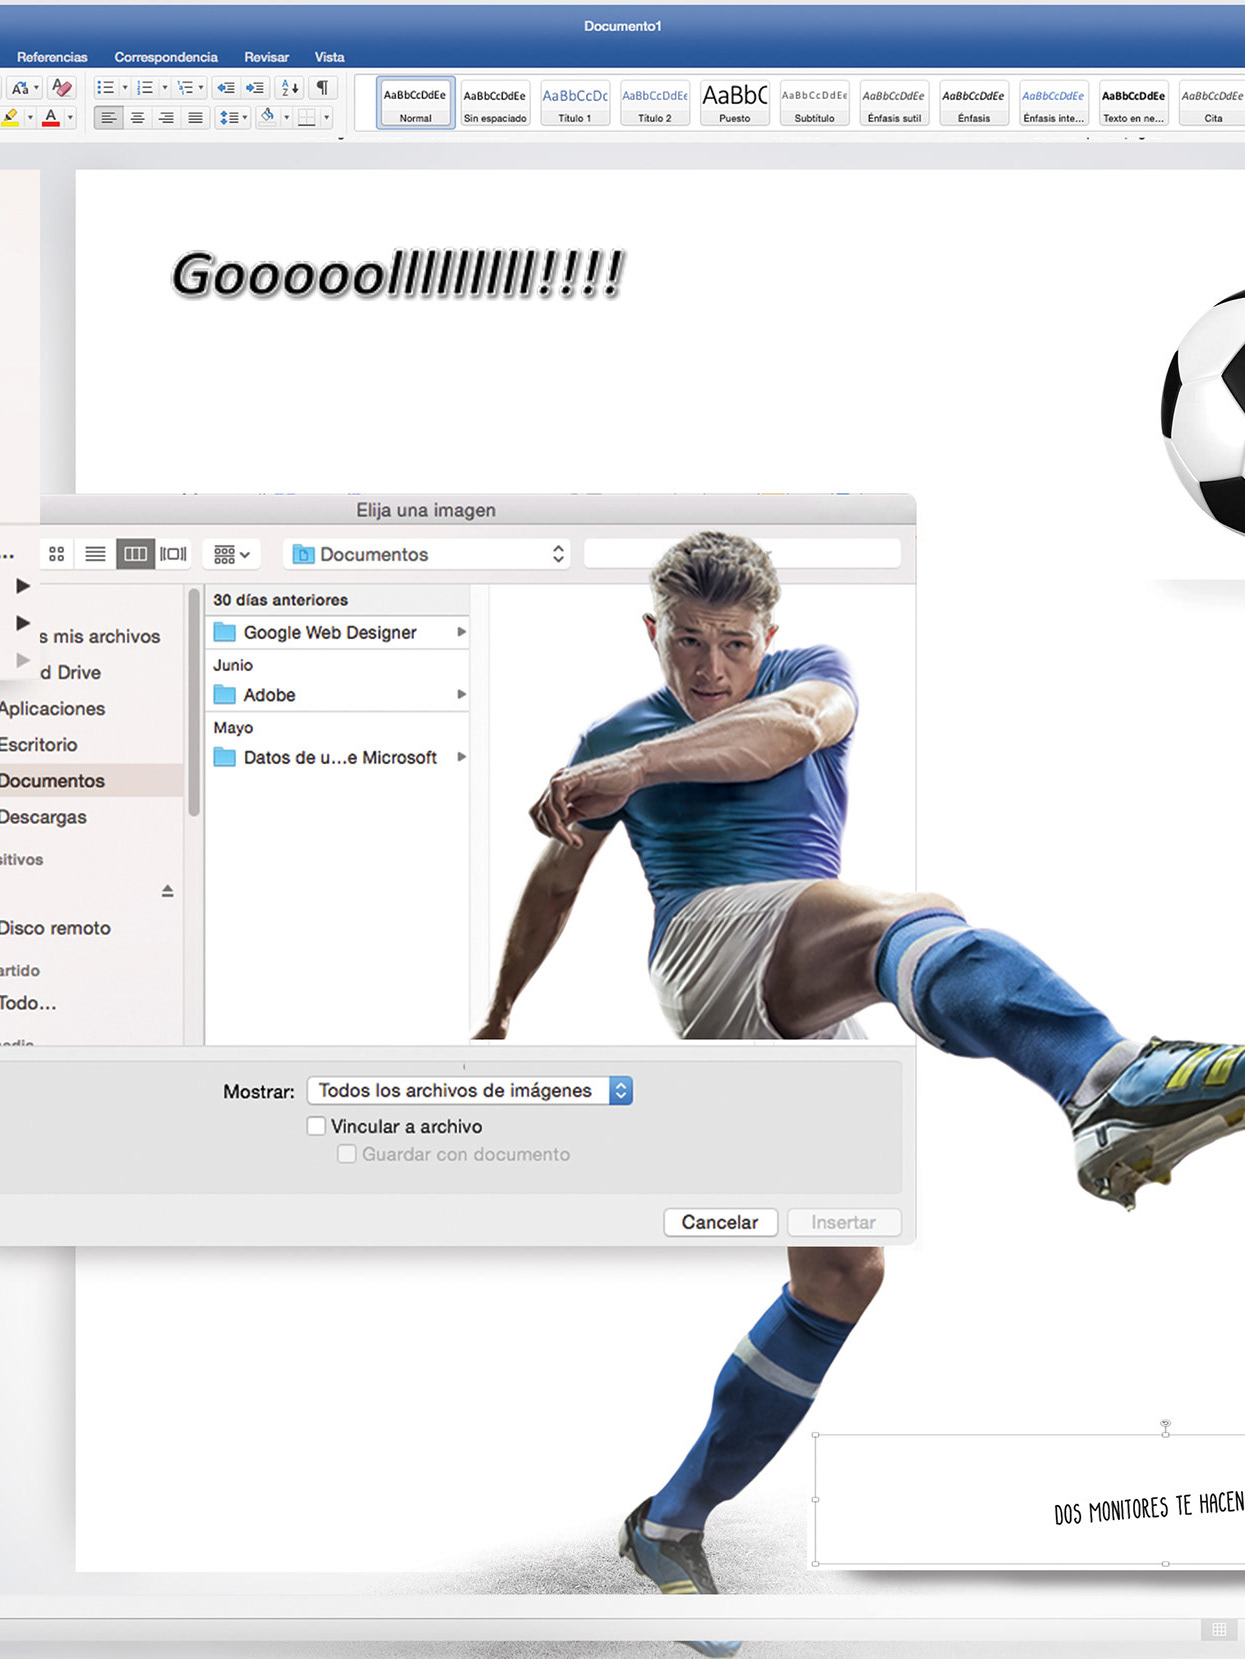Image resolution: width=1245 pixels, height=1659 pixels.
Task: Open the font color dropdown arrow
Action: pyautogui.click(x=70, y=118)
